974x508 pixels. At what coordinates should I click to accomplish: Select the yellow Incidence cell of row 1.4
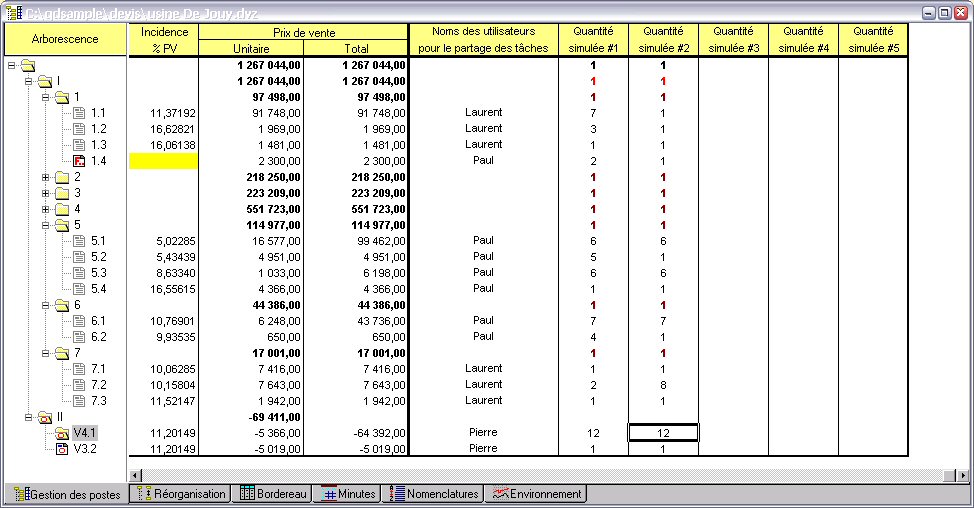(x=164, y=161)
